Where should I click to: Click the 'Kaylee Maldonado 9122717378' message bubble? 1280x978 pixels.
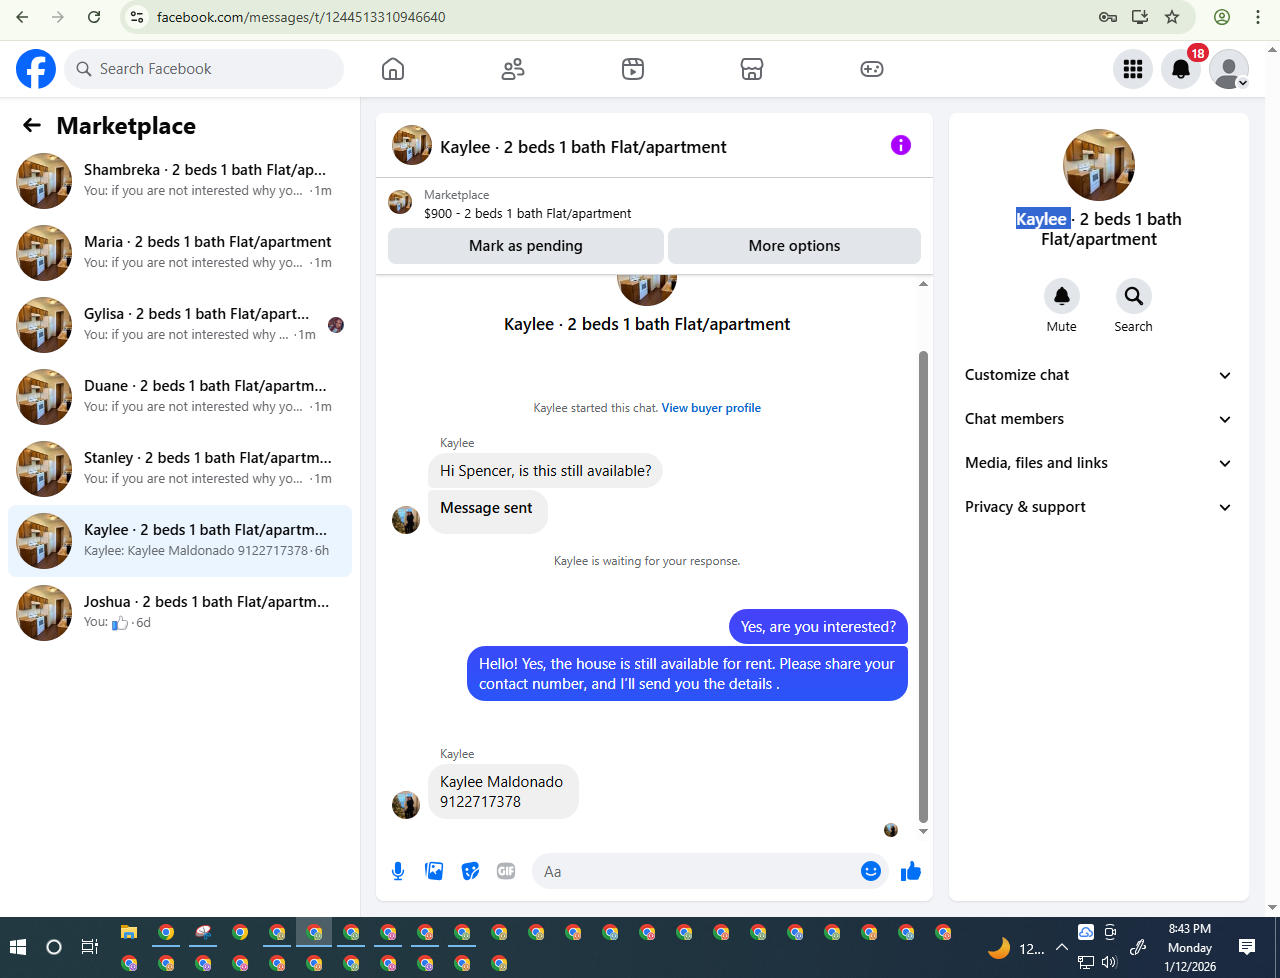click(502, 791)
